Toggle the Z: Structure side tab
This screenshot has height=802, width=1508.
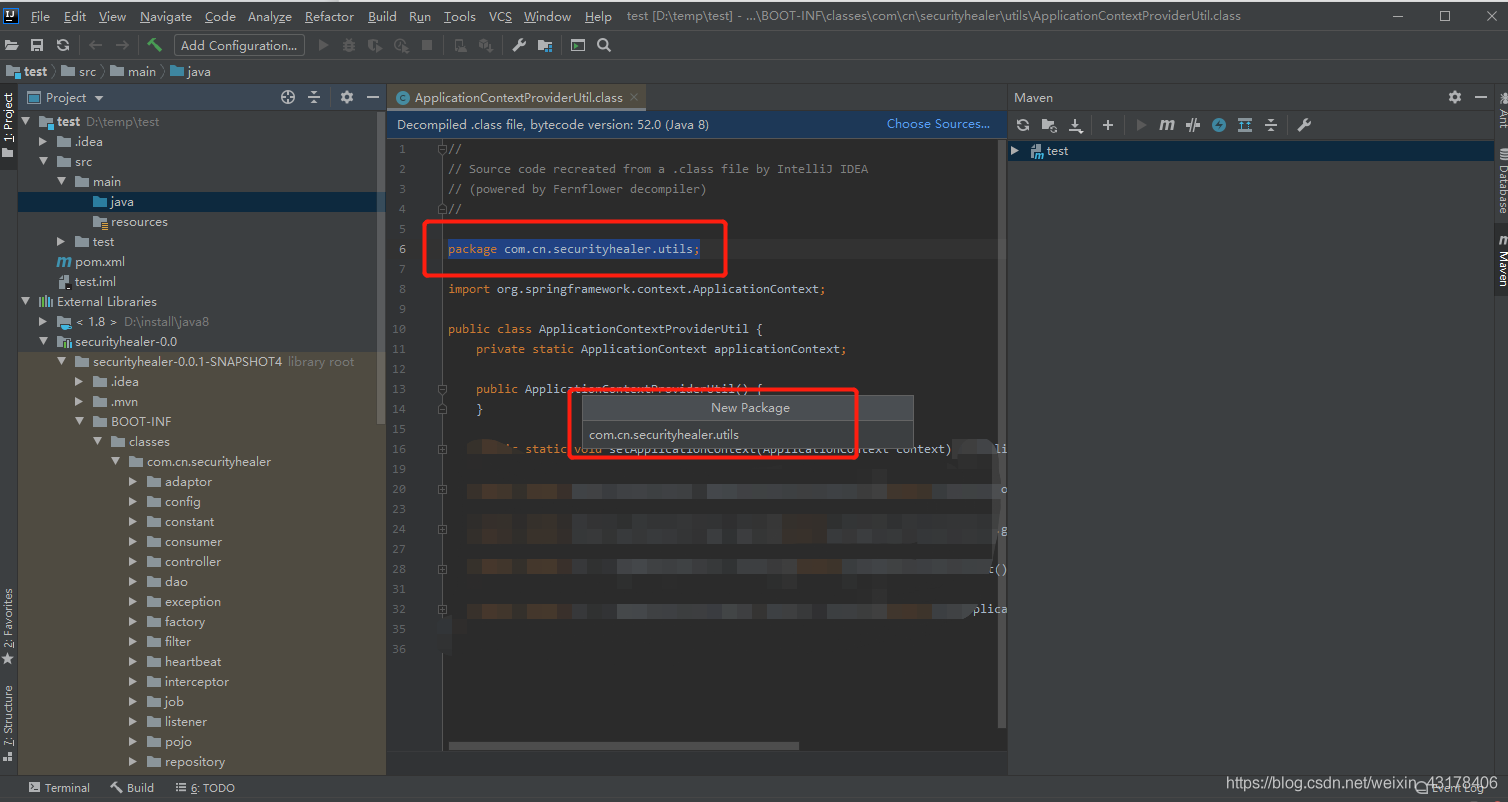pyautogui.click(x=8, y=723)
